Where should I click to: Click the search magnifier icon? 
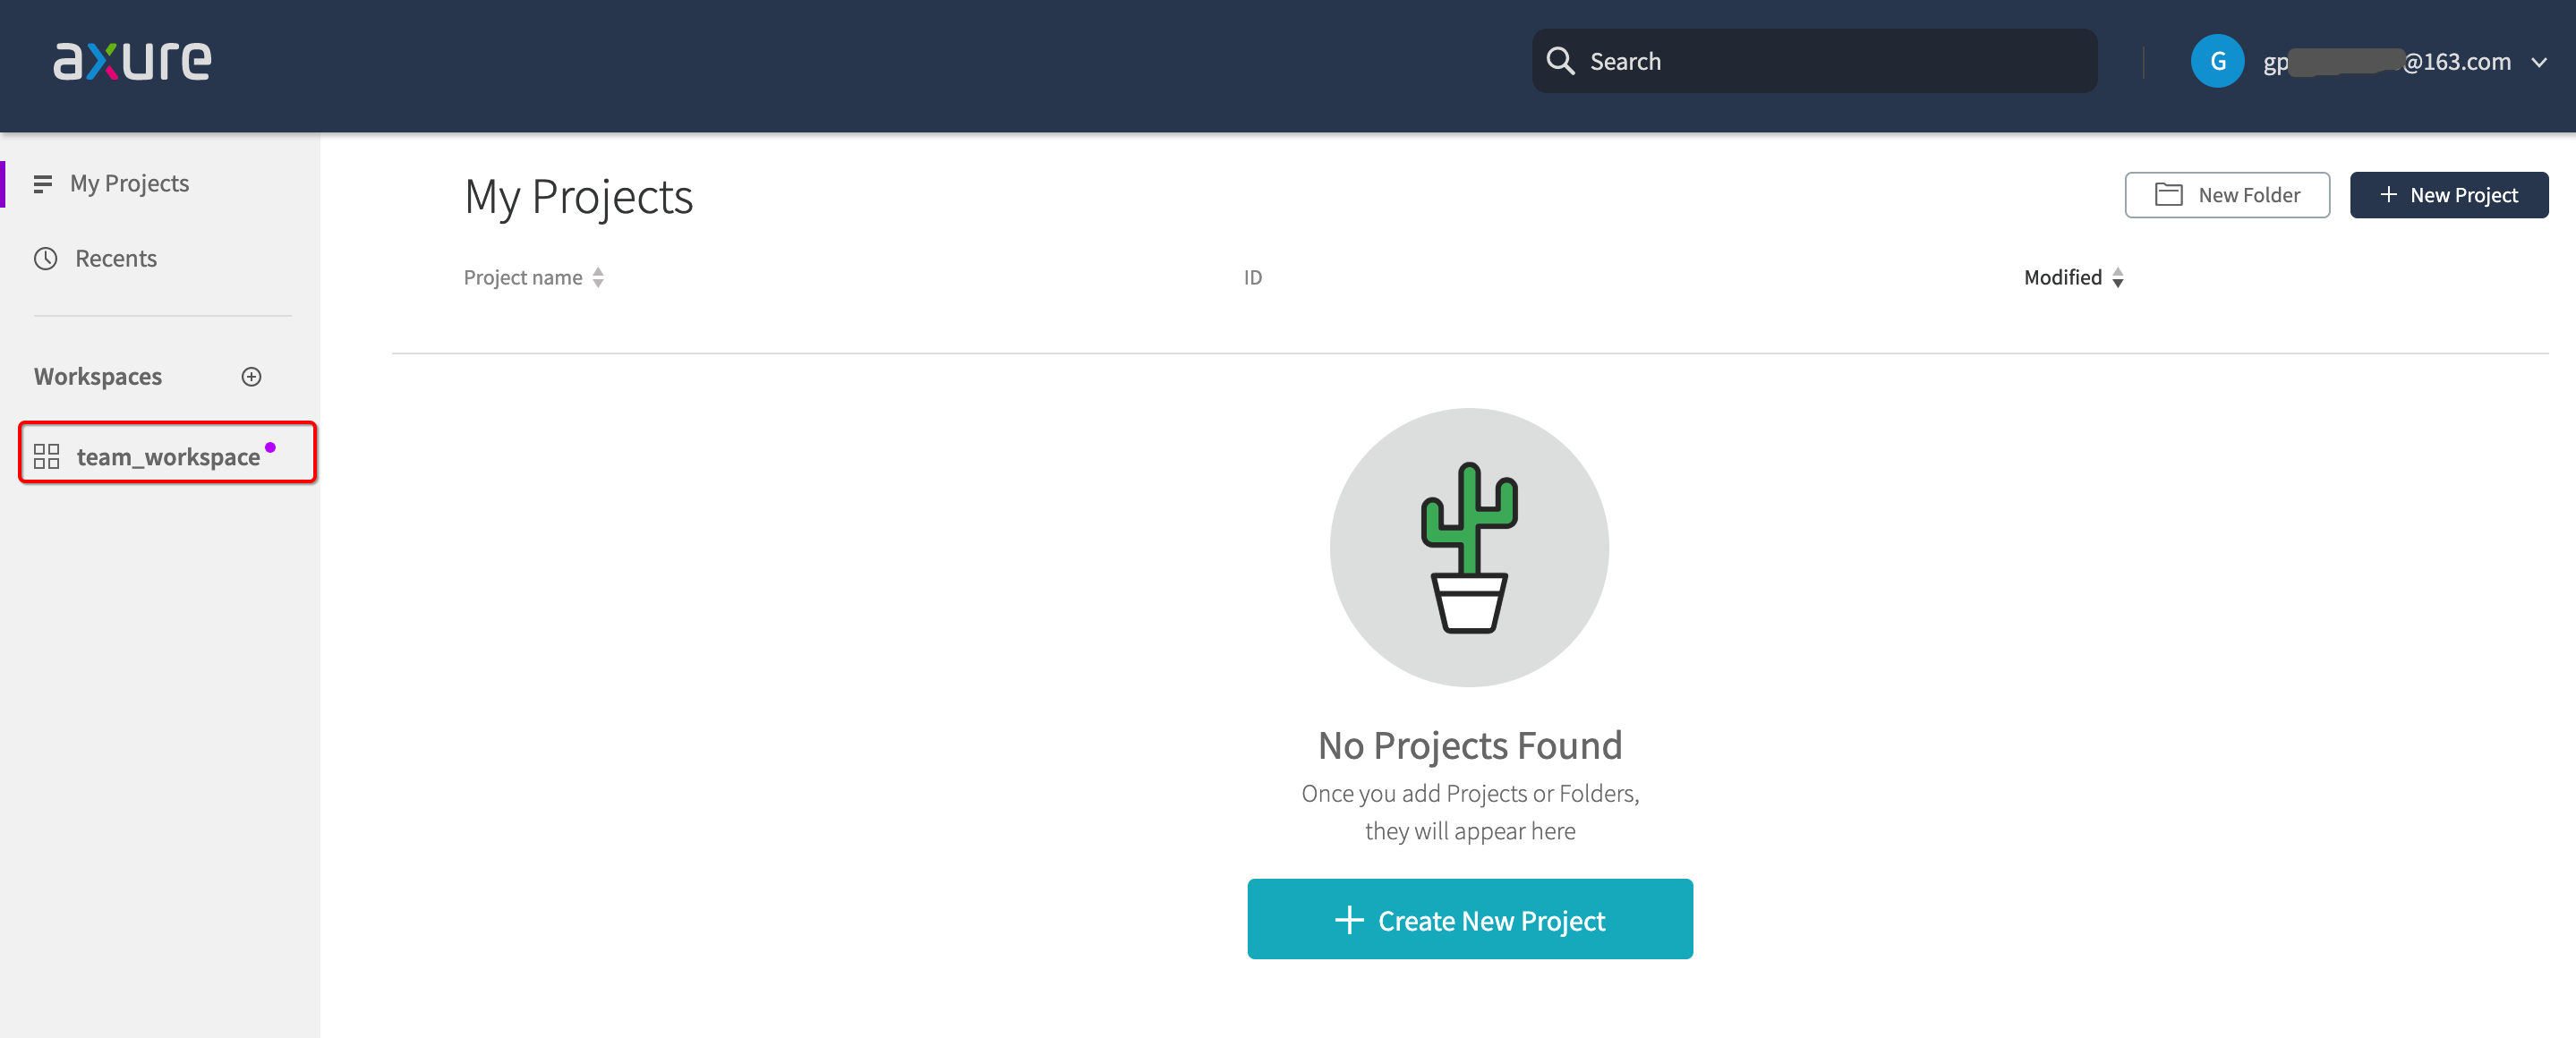1560,61
